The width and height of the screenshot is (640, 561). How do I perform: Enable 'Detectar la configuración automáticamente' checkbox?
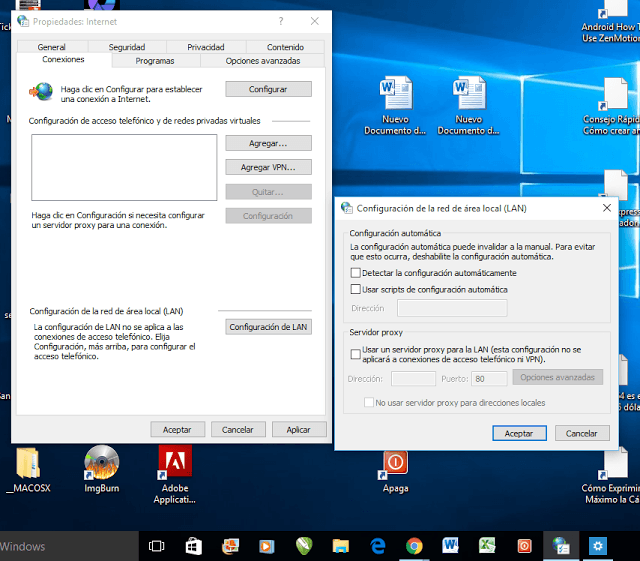tap(356, 273)
